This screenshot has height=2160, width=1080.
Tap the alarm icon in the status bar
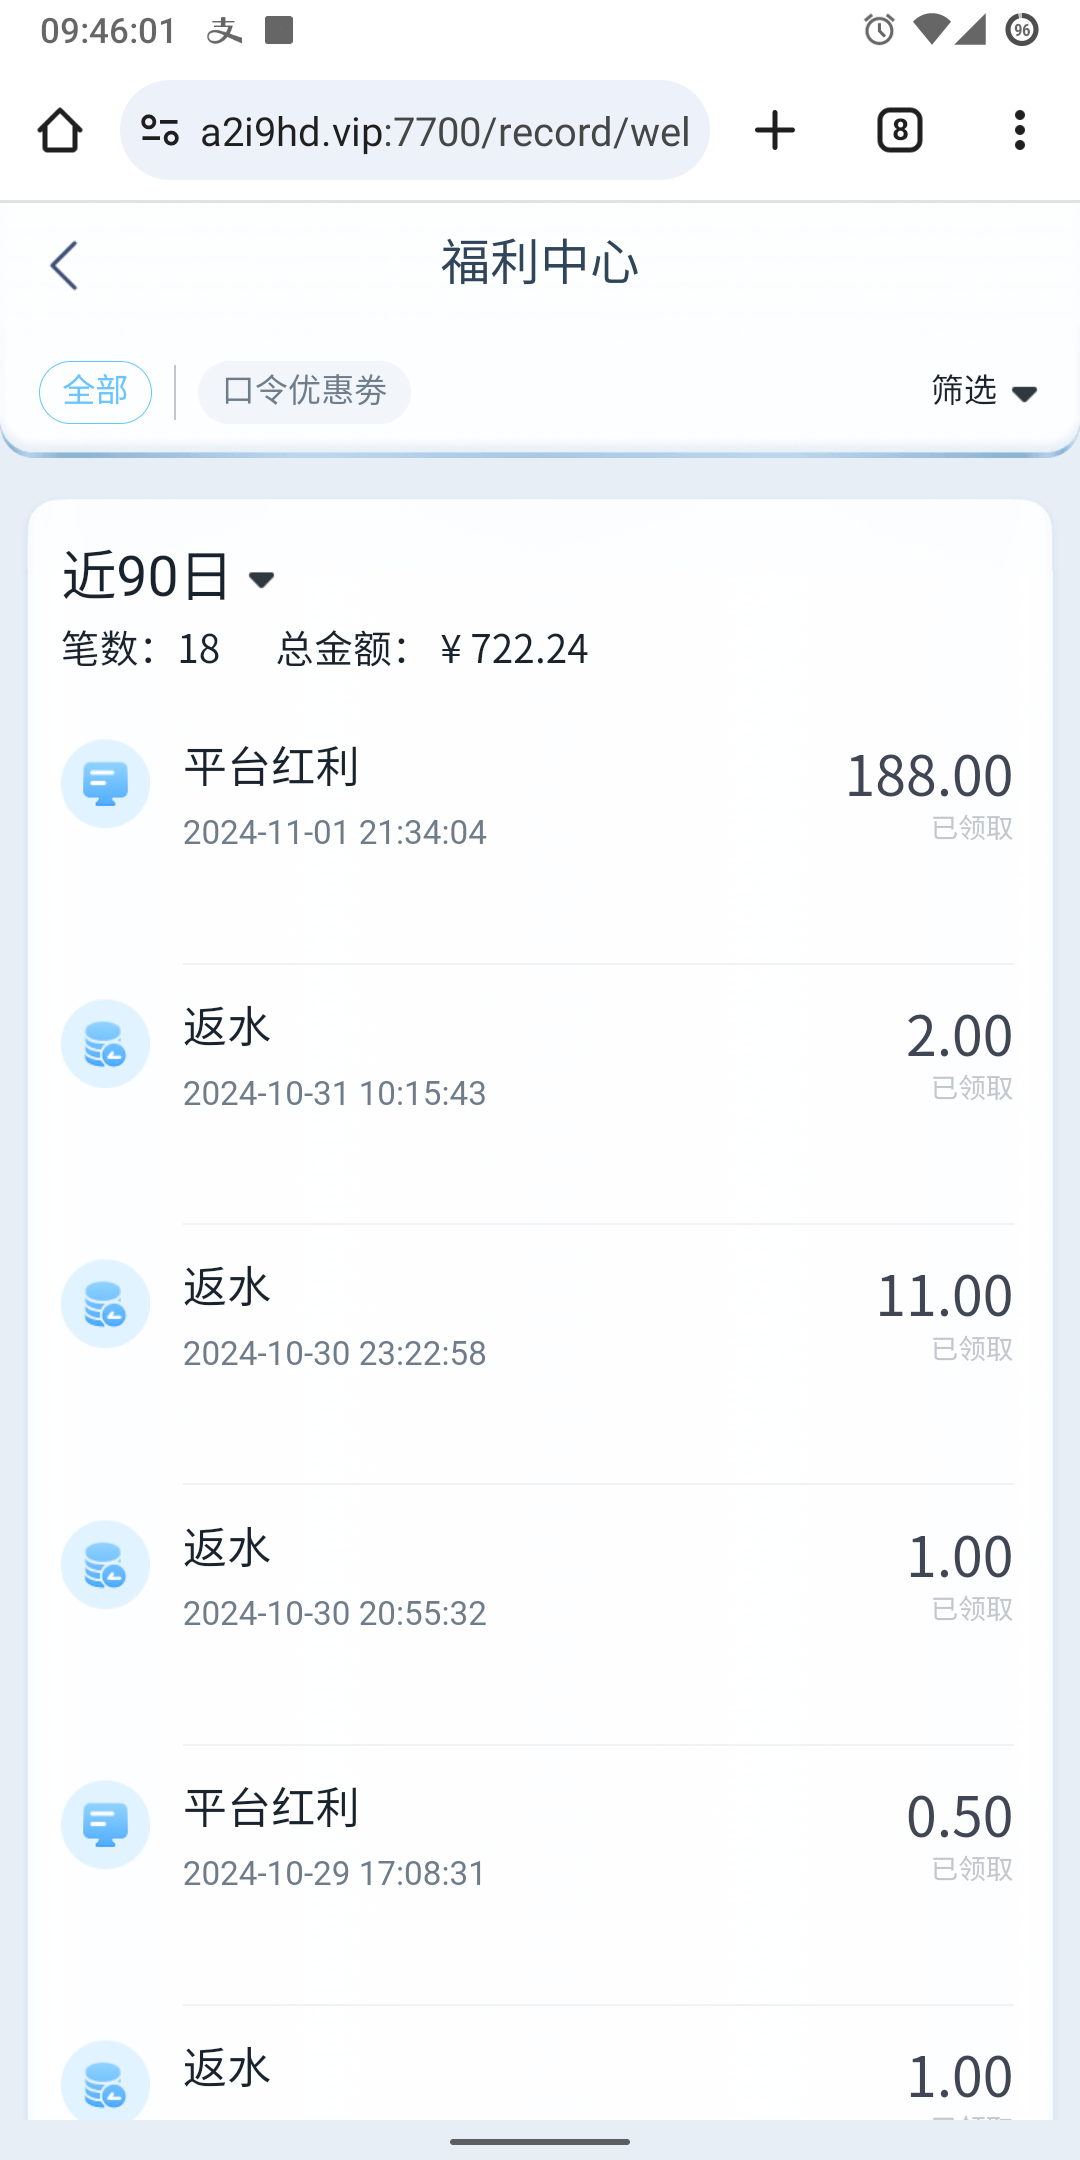[x=879, y=30]
